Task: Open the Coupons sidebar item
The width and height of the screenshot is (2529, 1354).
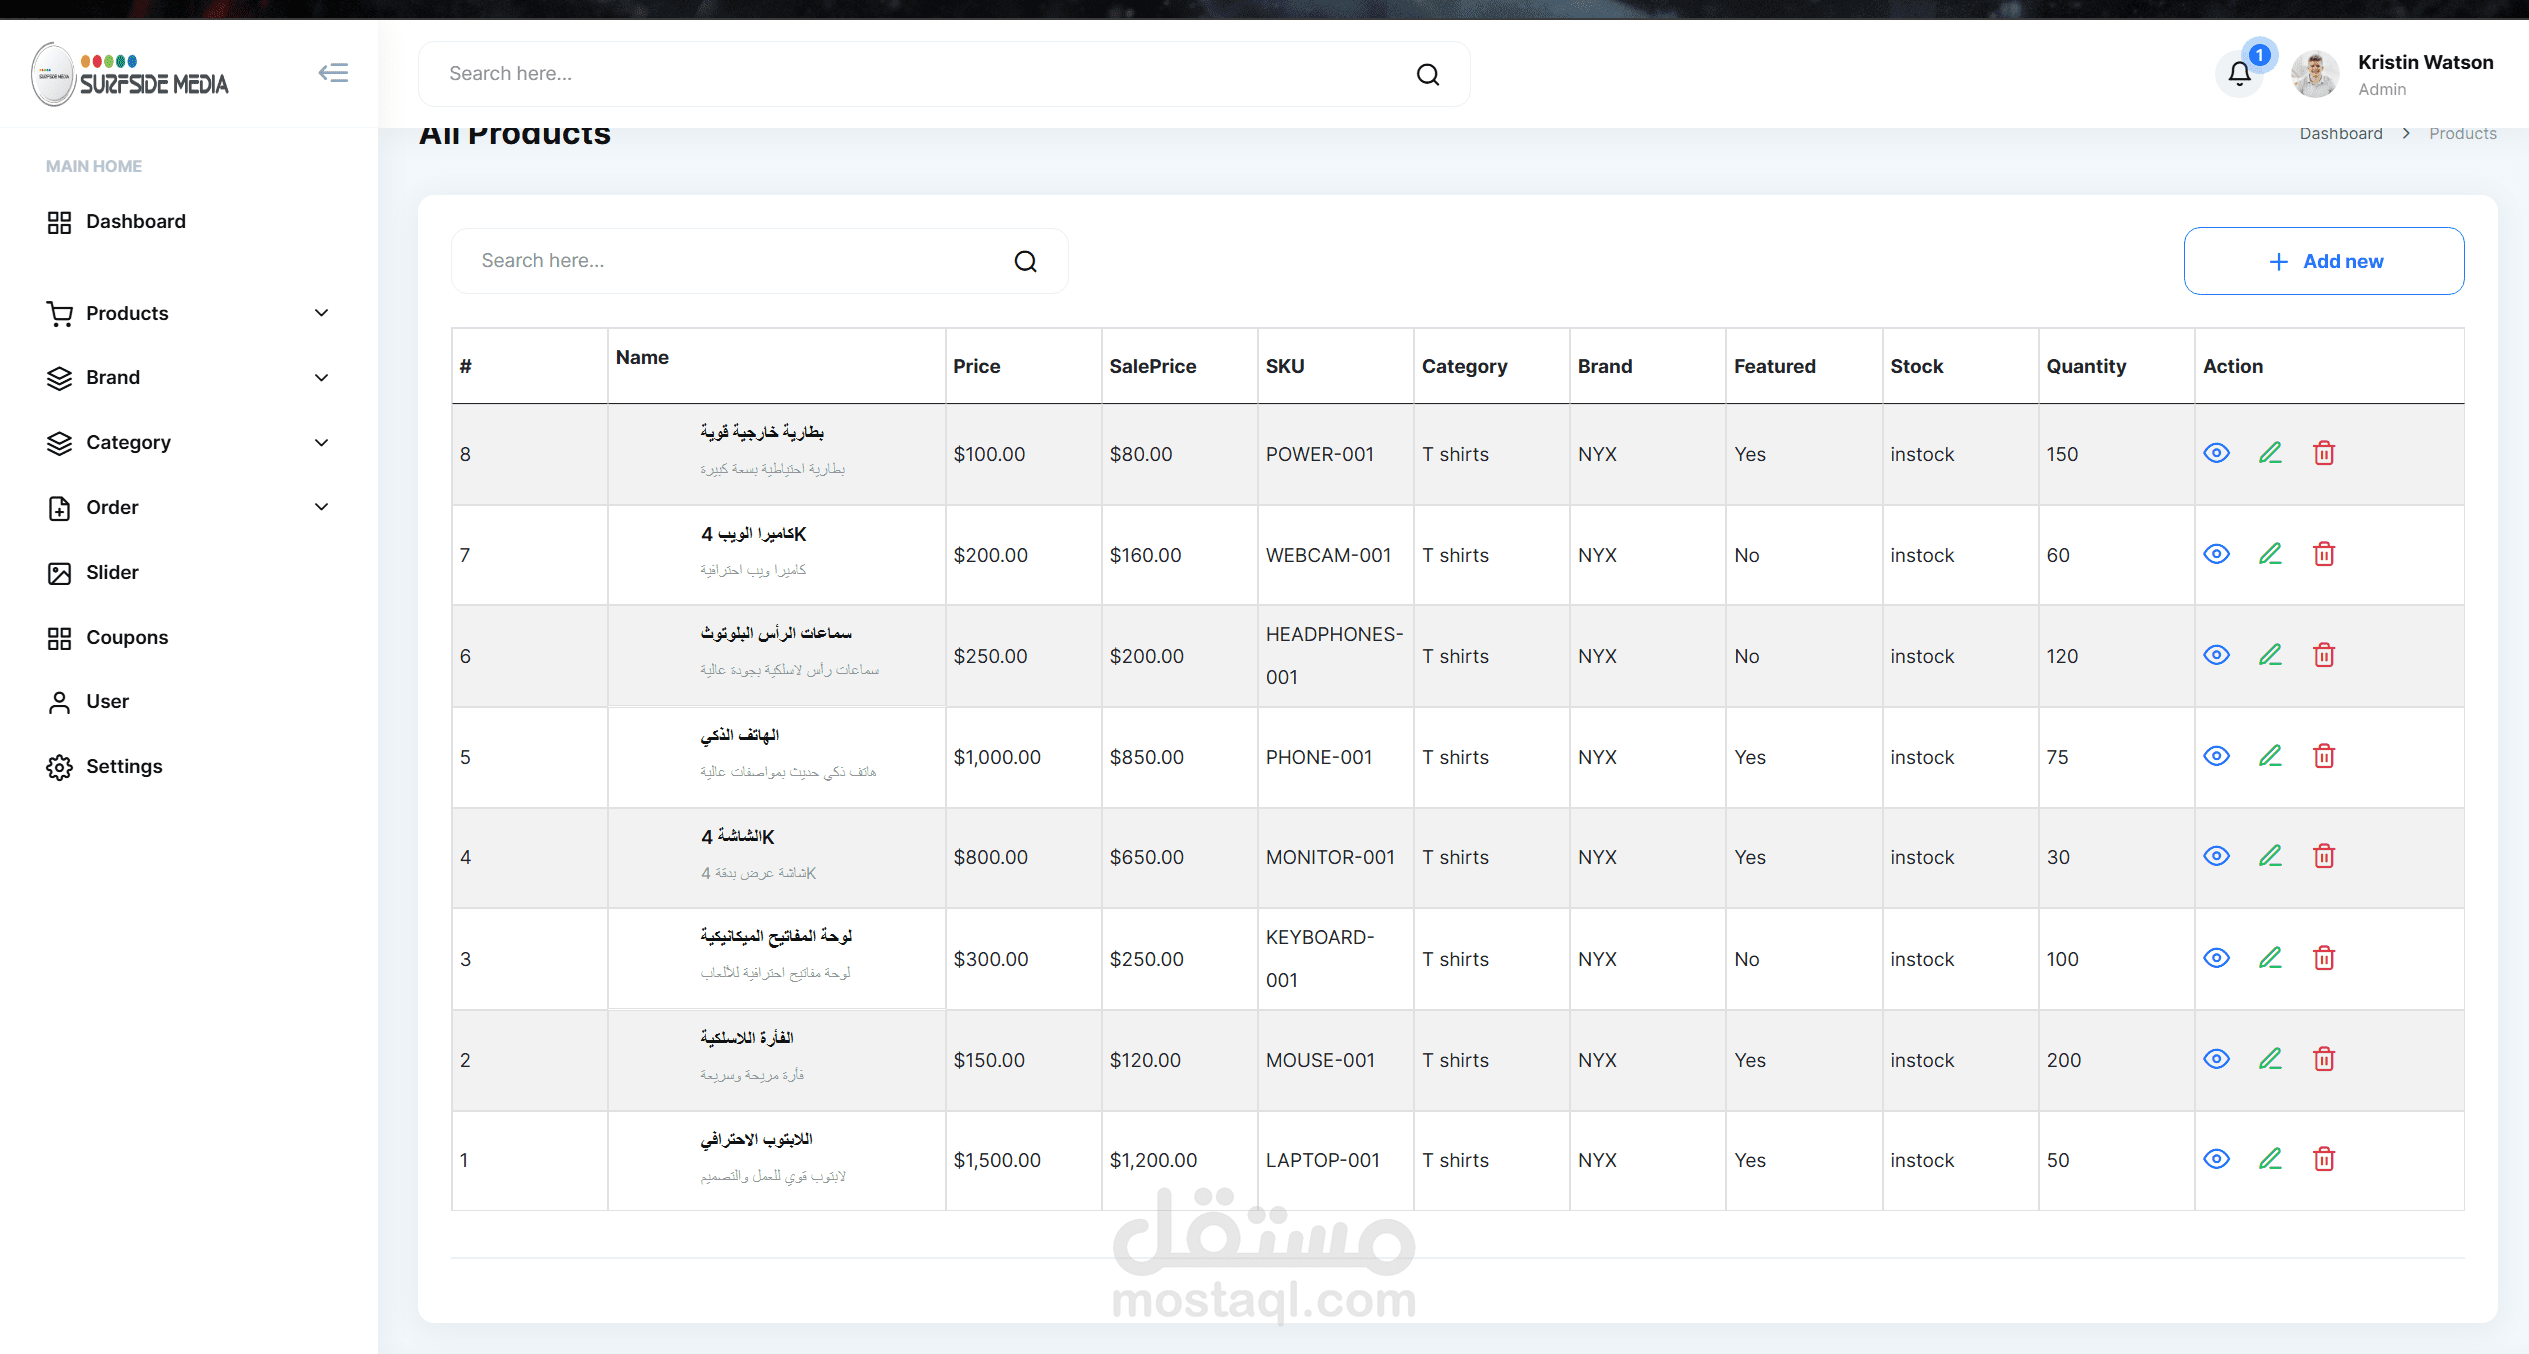Action: coord(126,638)
